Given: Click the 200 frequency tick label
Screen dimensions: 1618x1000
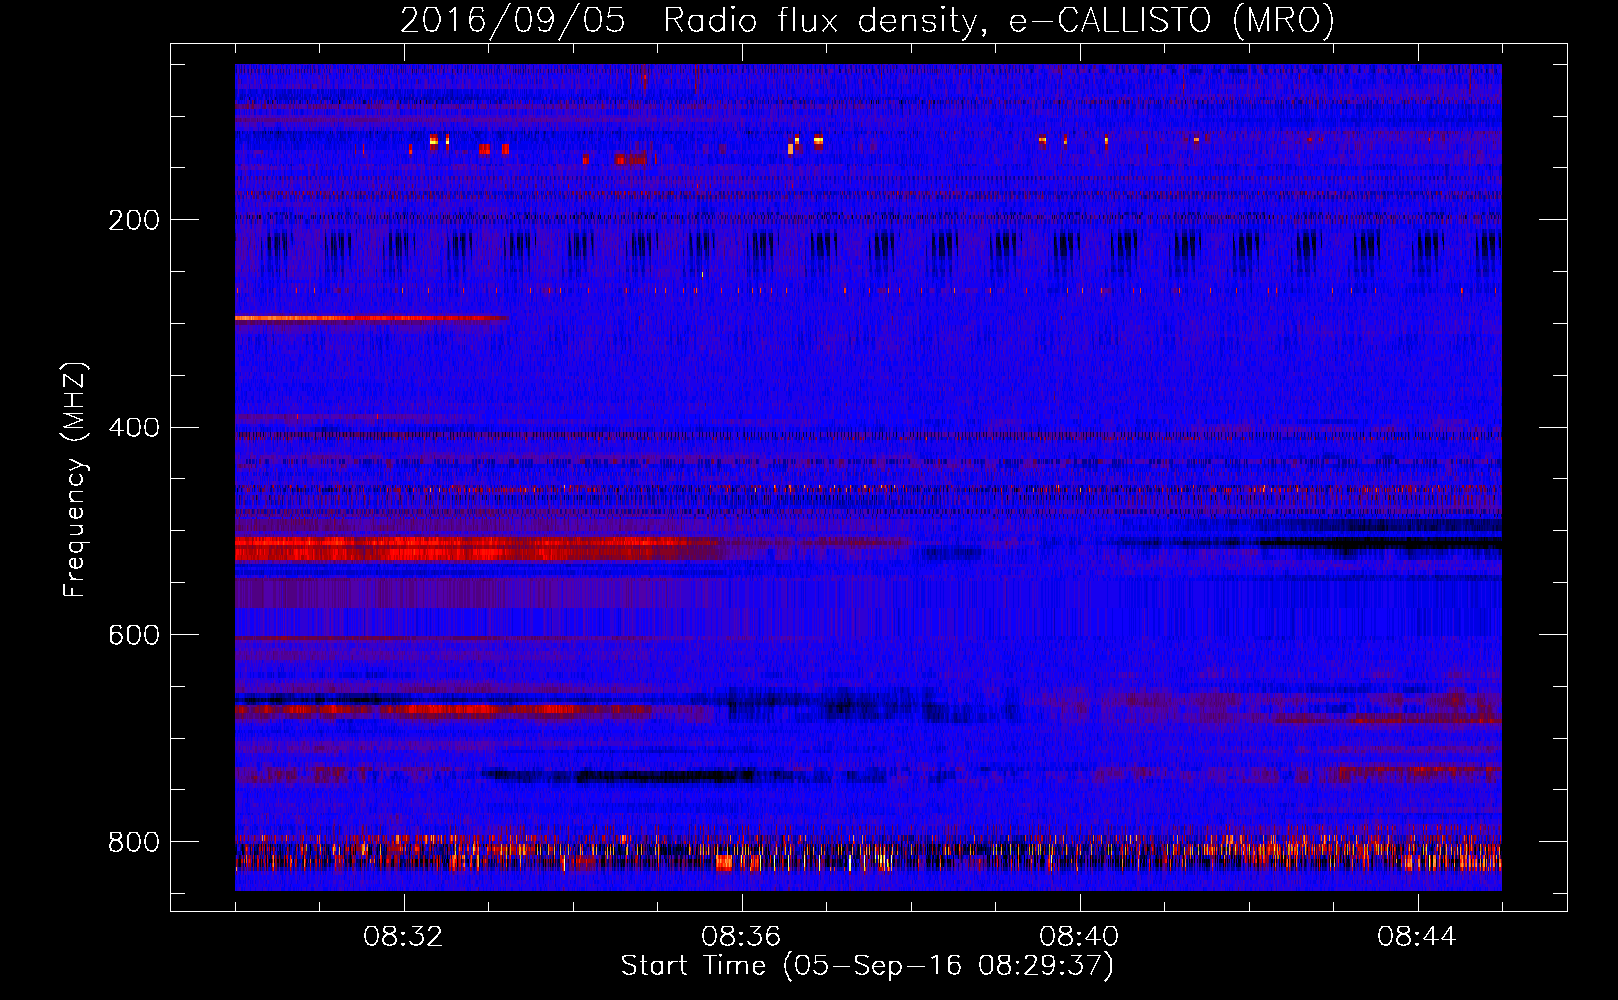Looking at the screenshot, I should (134, 220).
